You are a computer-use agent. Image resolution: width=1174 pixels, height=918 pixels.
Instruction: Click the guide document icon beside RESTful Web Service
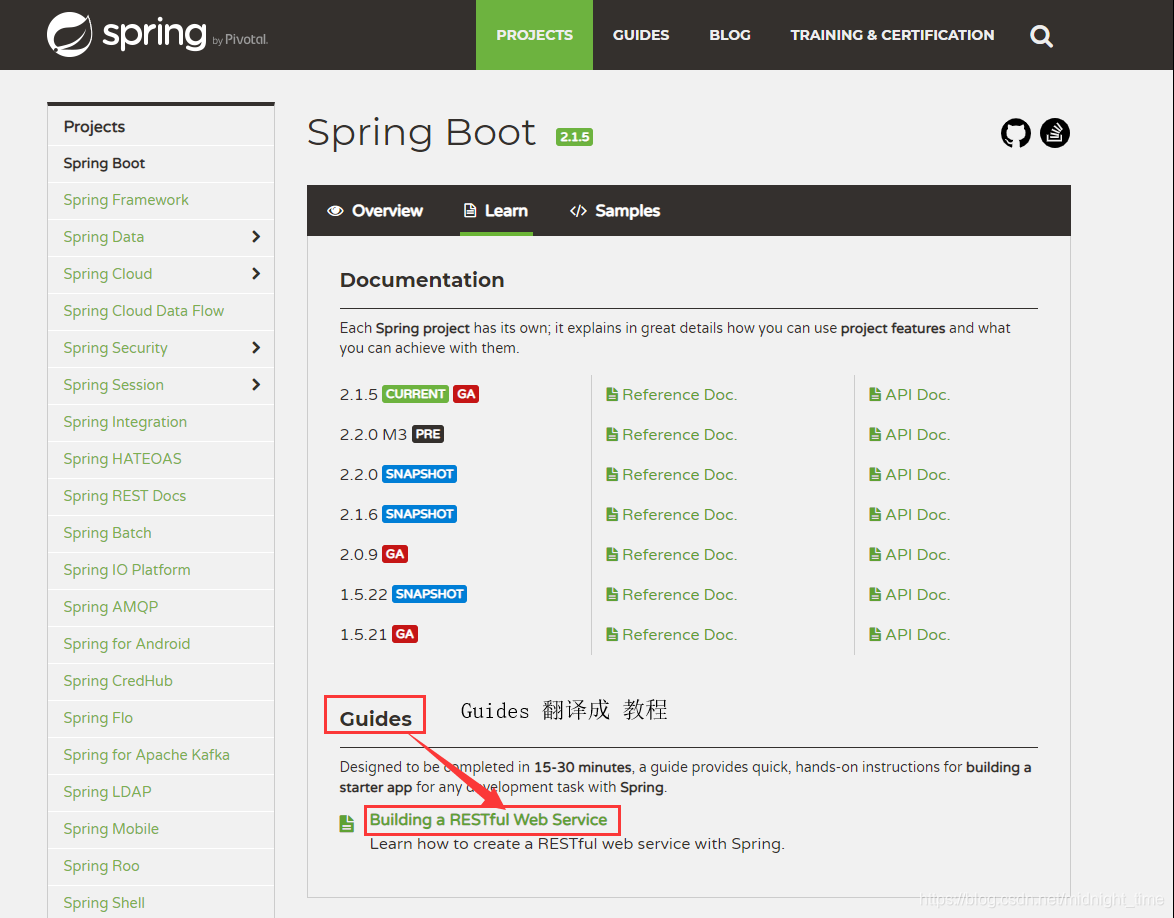347,824
